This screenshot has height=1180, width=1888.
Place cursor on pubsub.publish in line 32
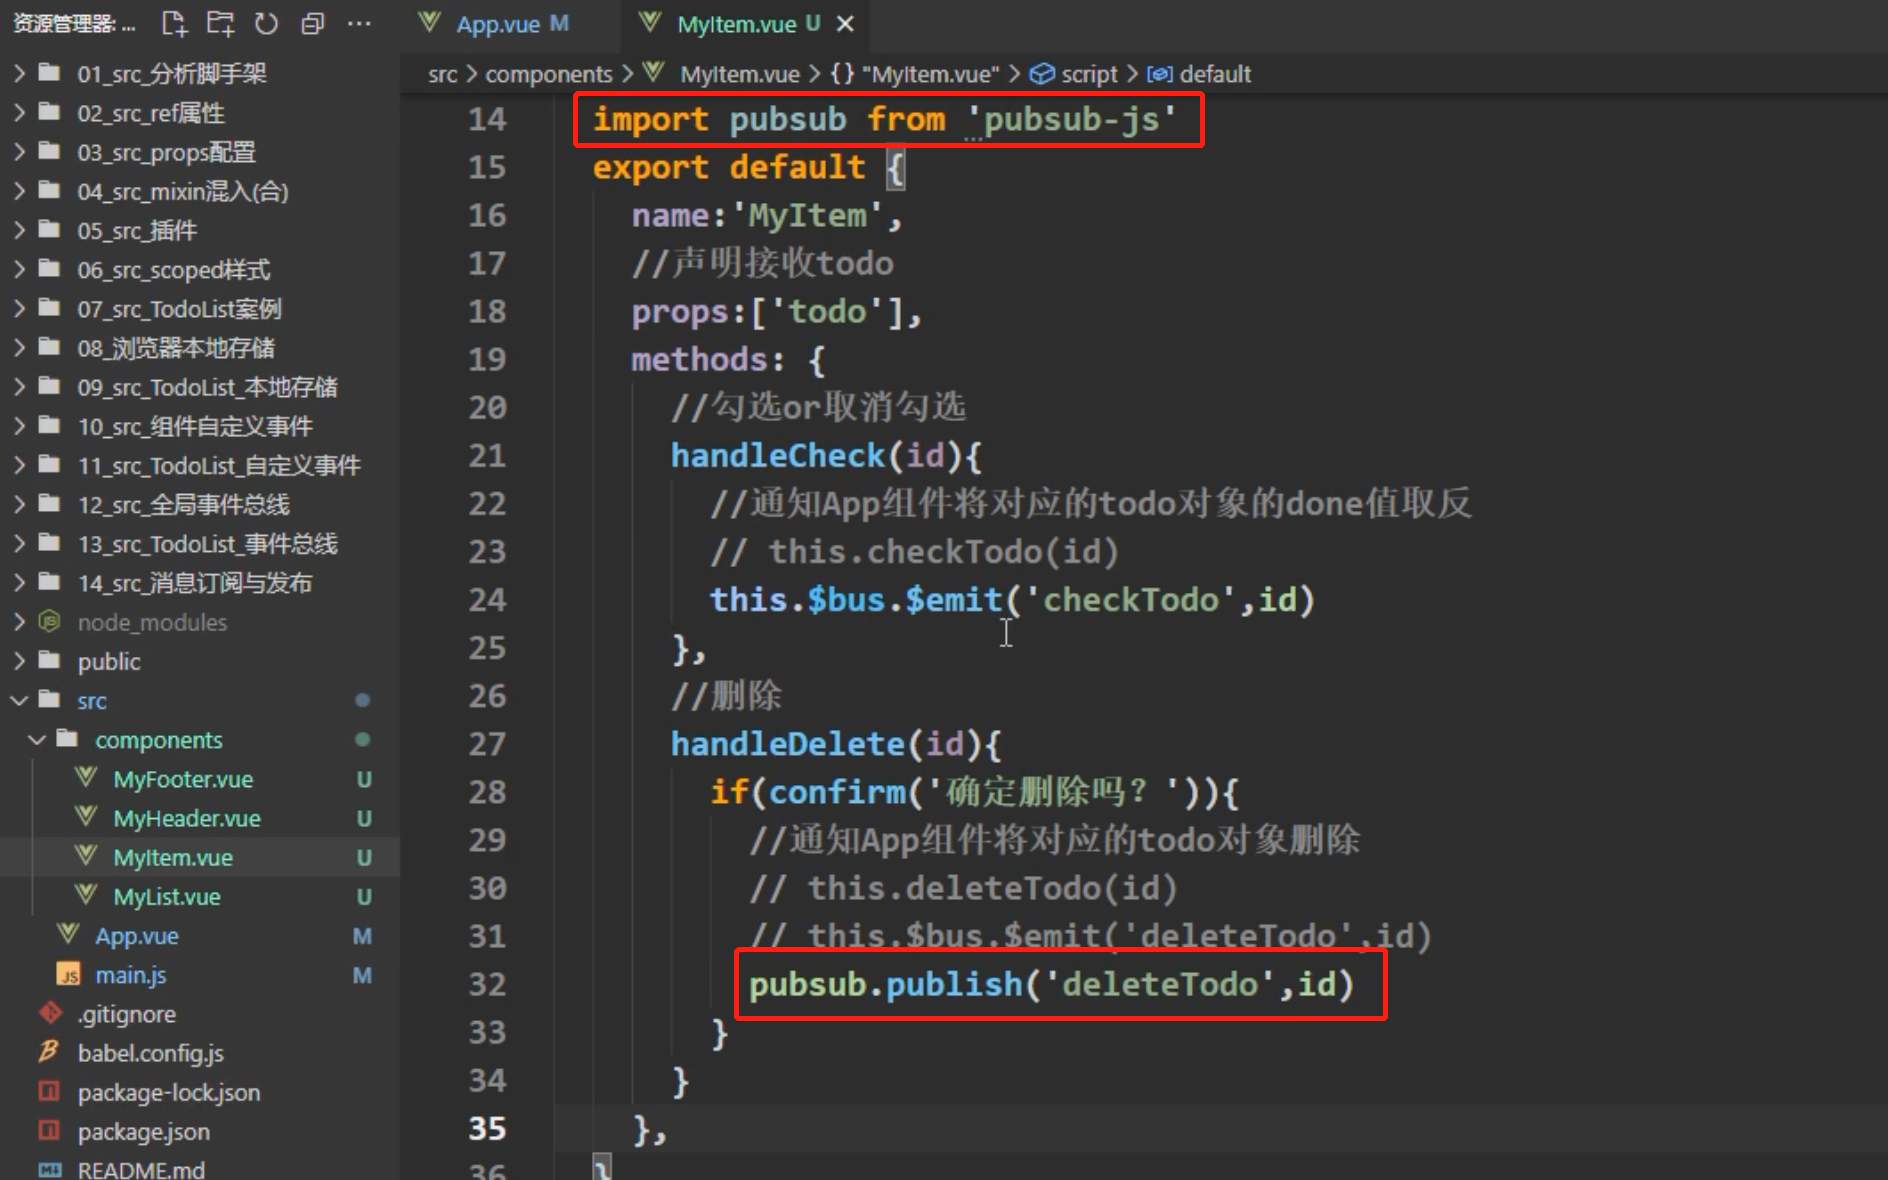886,984
